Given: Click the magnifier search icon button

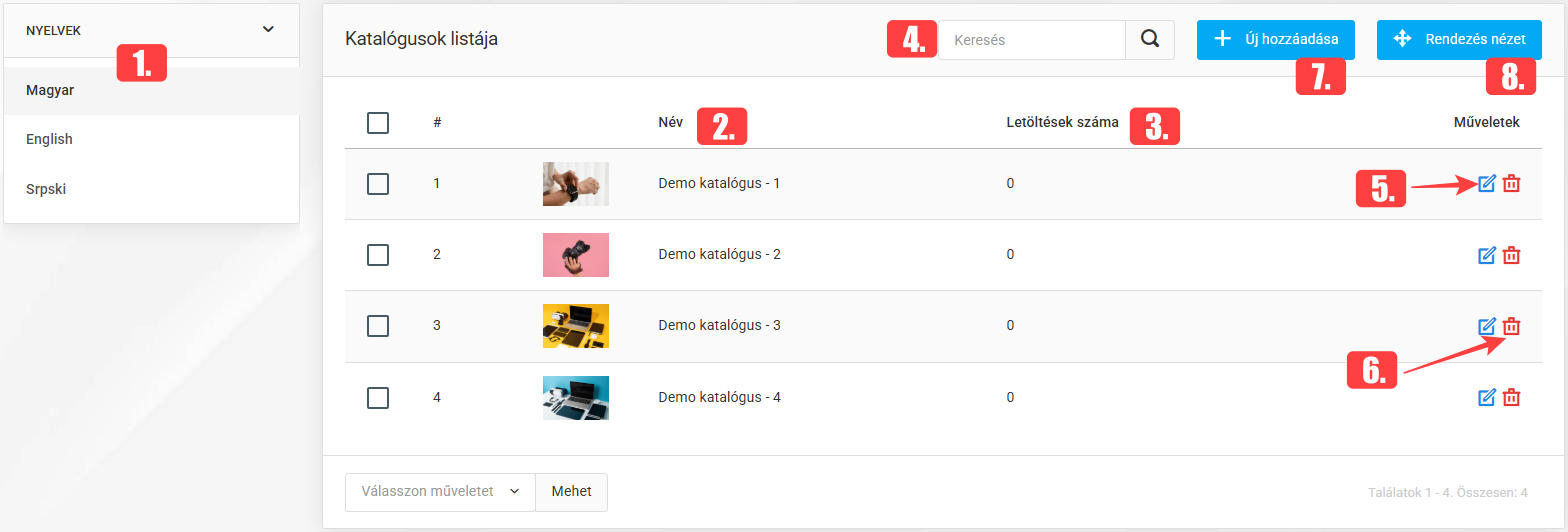Looking at the screenshot, I should click(1150, 40).
